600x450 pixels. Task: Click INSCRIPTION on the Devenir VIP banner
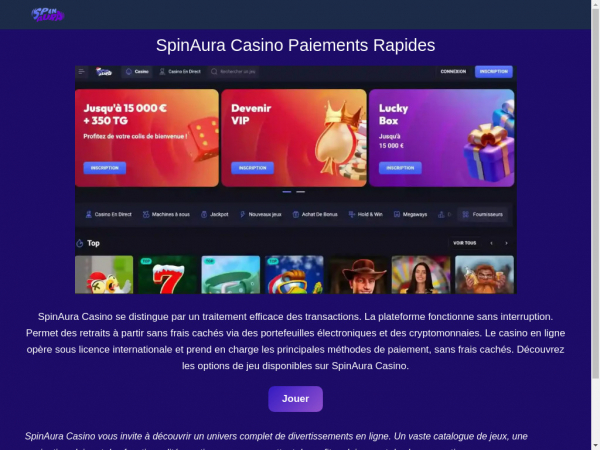(x=253, y=168)
